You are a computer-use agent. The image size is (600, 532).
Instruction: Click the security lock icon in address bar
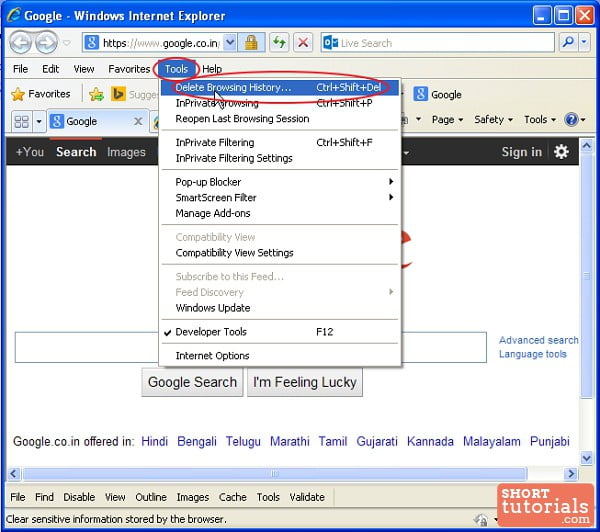point(252,43)
